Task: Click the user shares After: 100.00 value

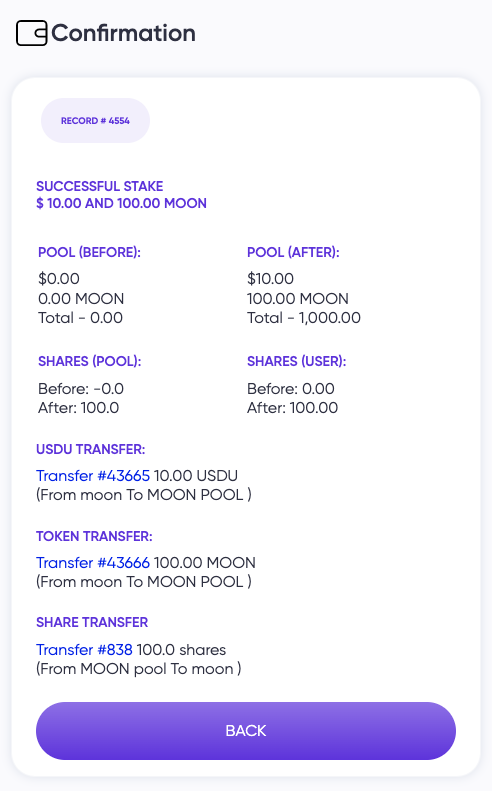Action: click(292, 408)
